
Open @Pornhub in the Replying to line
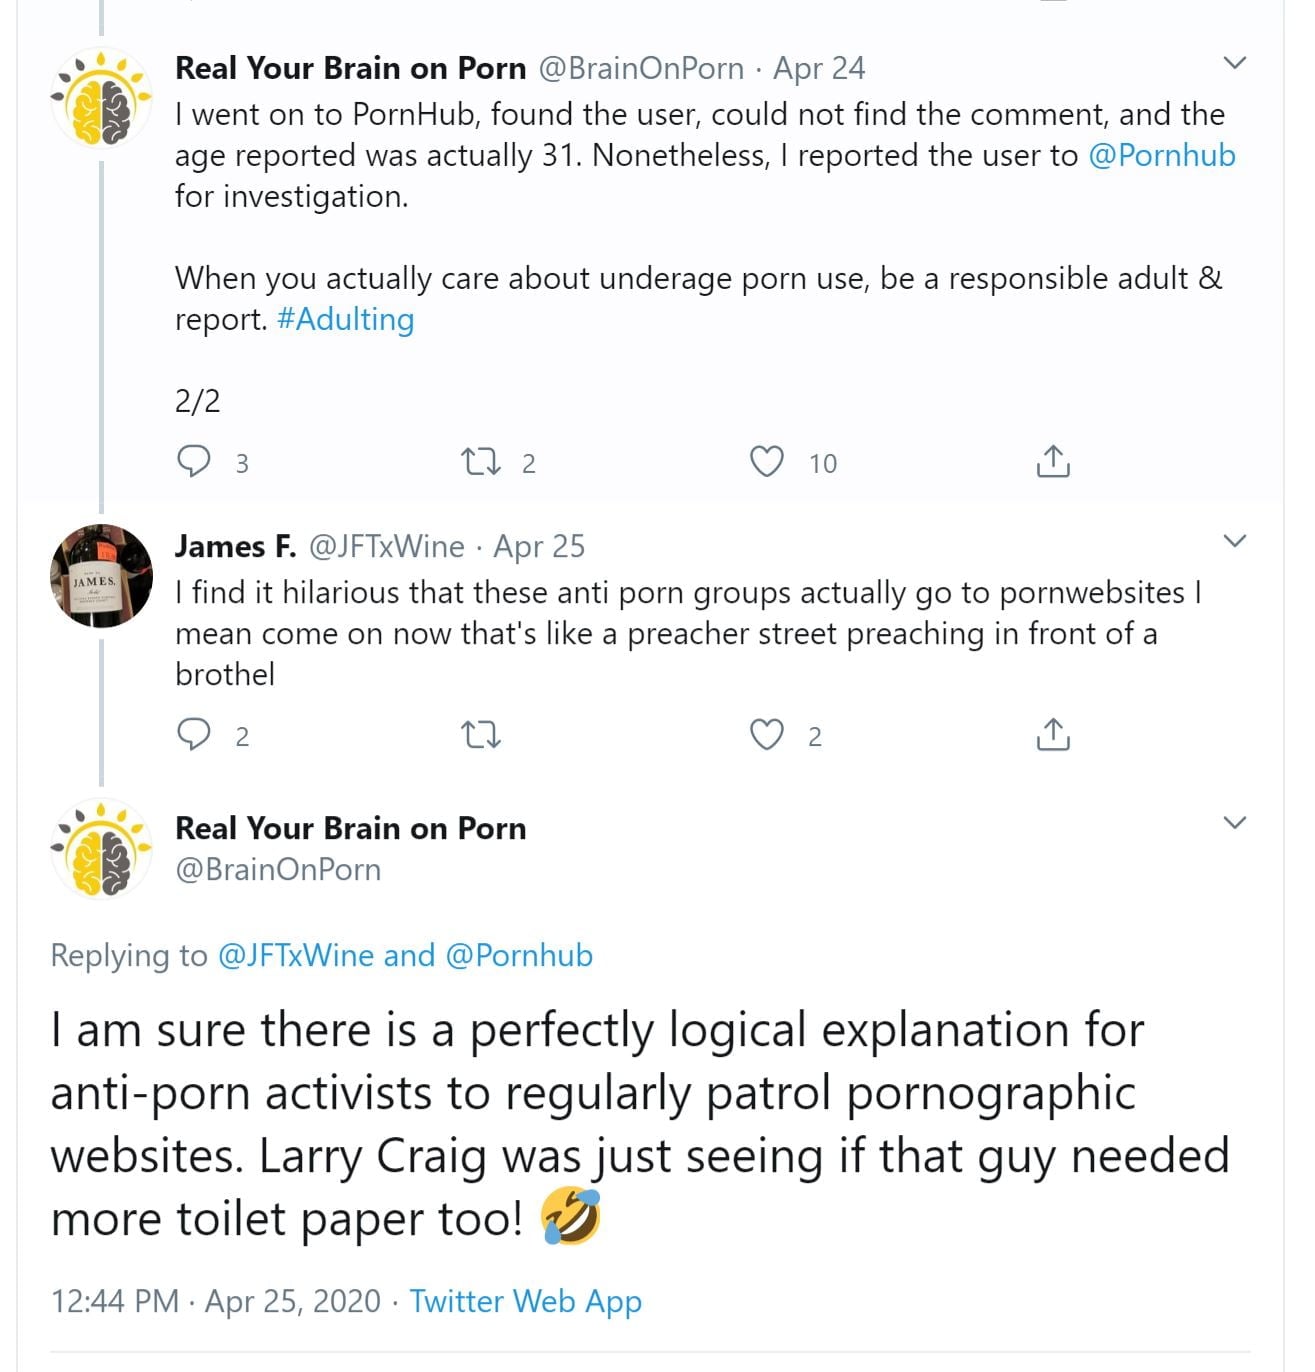[x=518, y=956]
